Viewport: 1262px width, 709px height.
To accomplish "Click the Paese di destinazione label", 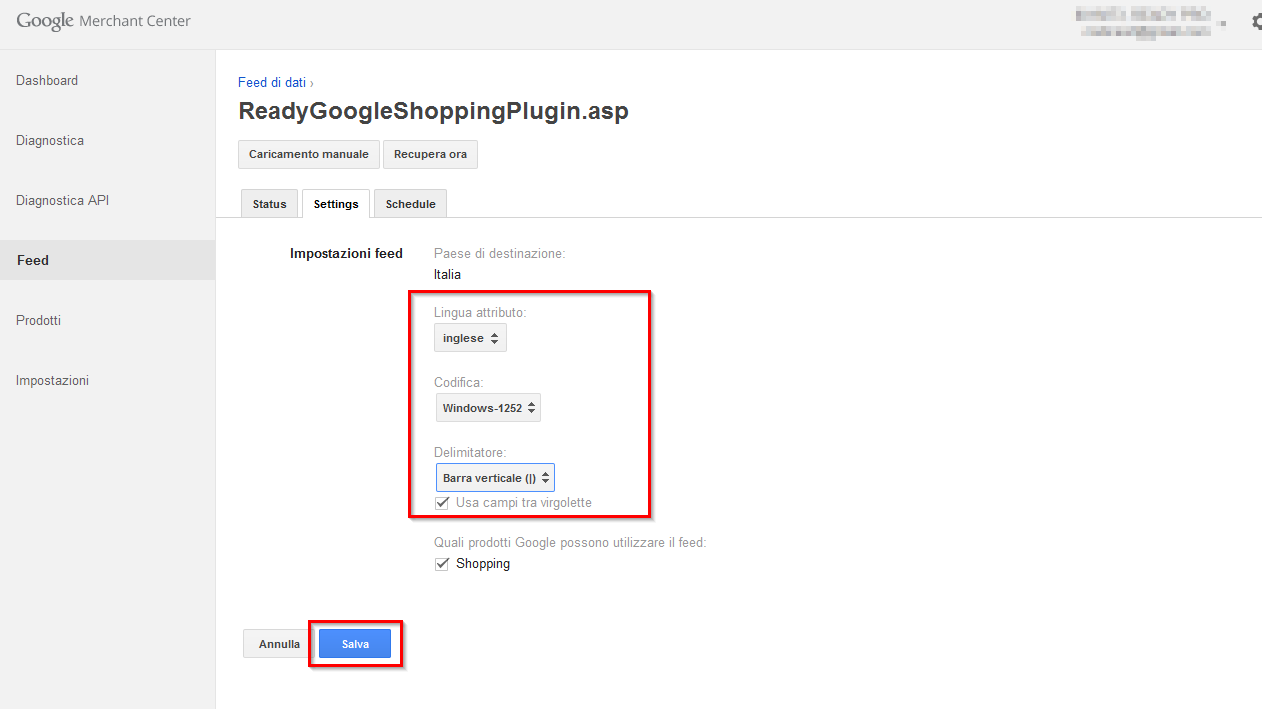I will tap(499, 254).
